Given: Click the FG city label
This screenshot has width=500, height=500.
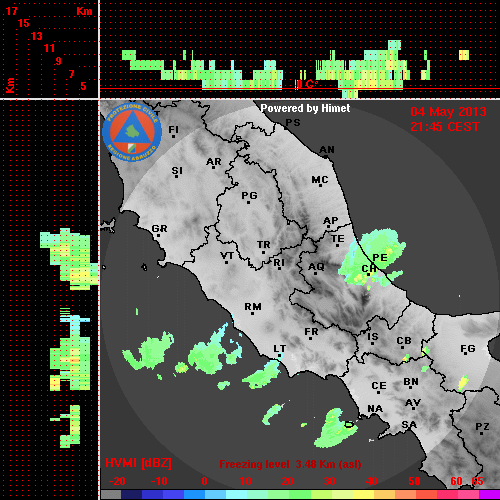Looking at the screenshot, I should click(x=468, y=349).
